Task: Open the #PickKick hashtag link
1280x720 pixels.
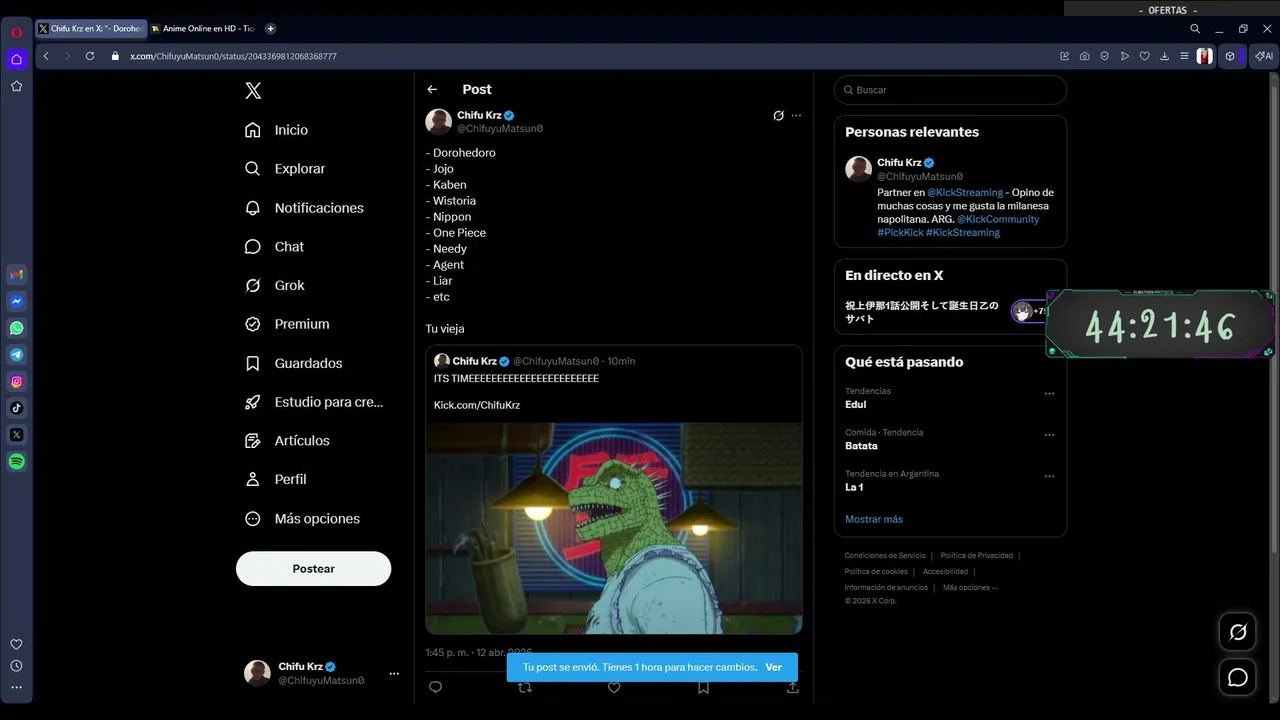Action: click(x=900, y=232)
